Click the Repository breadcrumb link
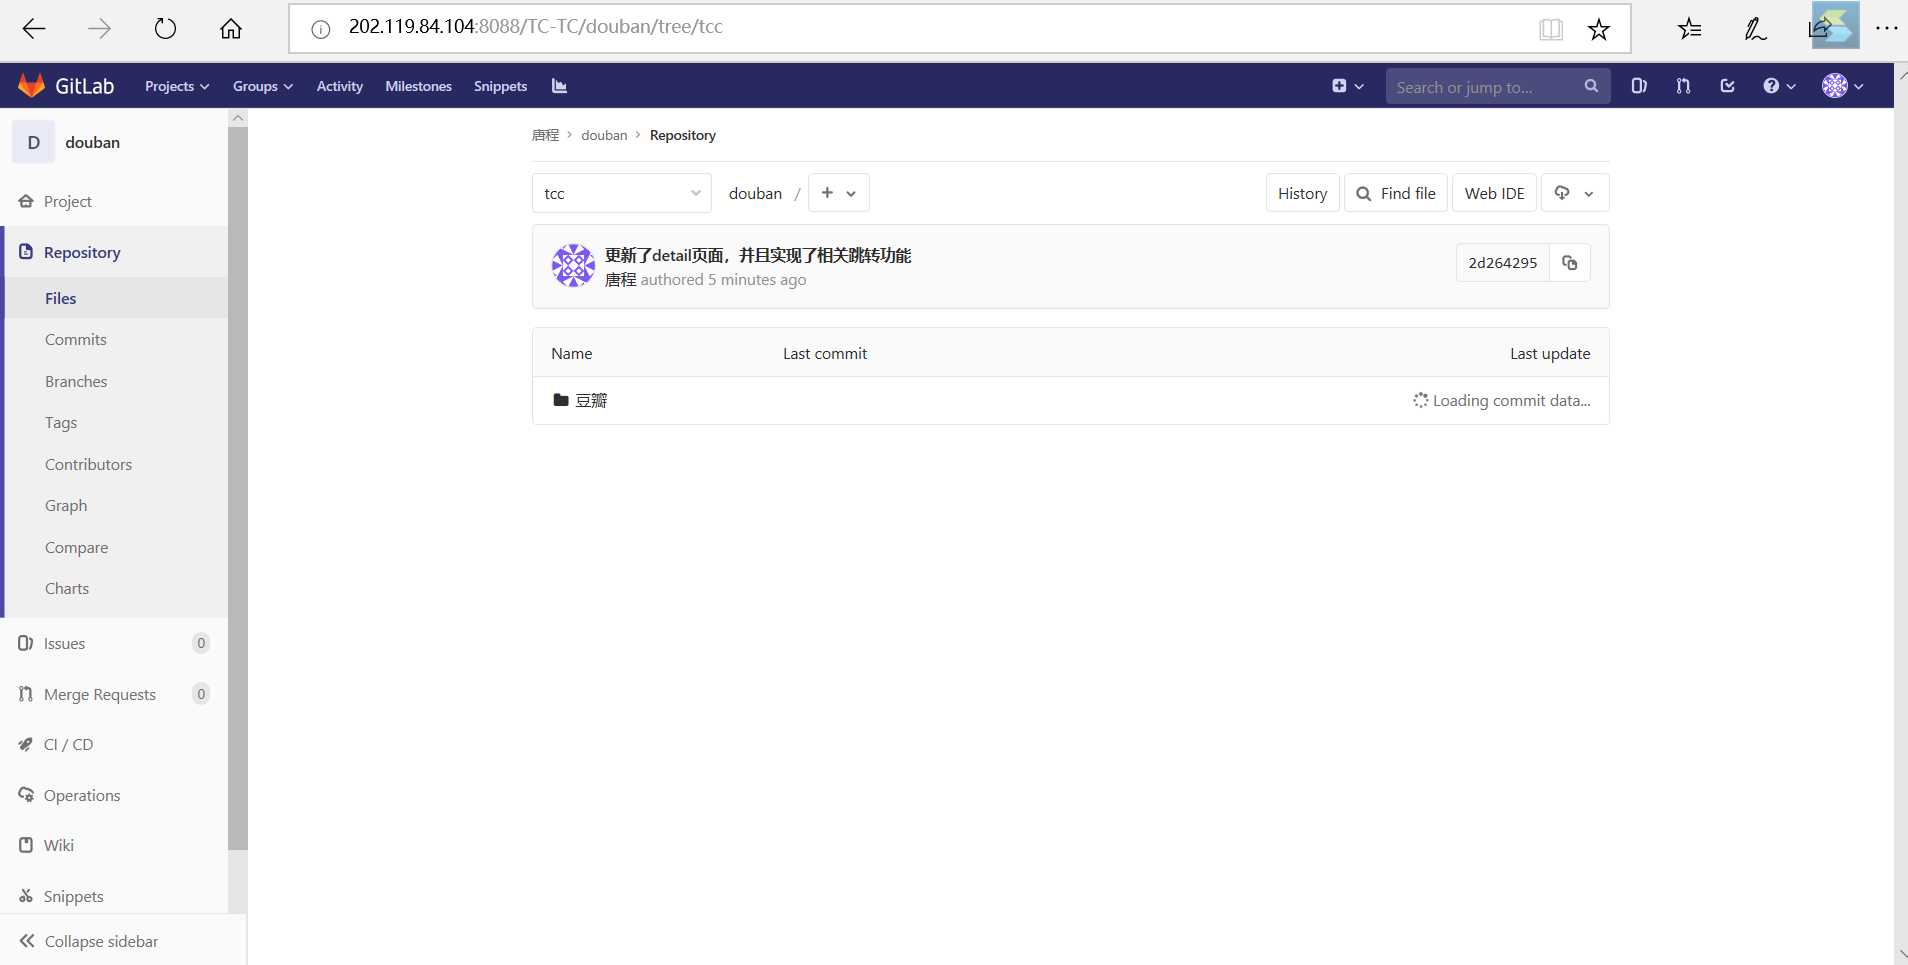 pos(683,135)
